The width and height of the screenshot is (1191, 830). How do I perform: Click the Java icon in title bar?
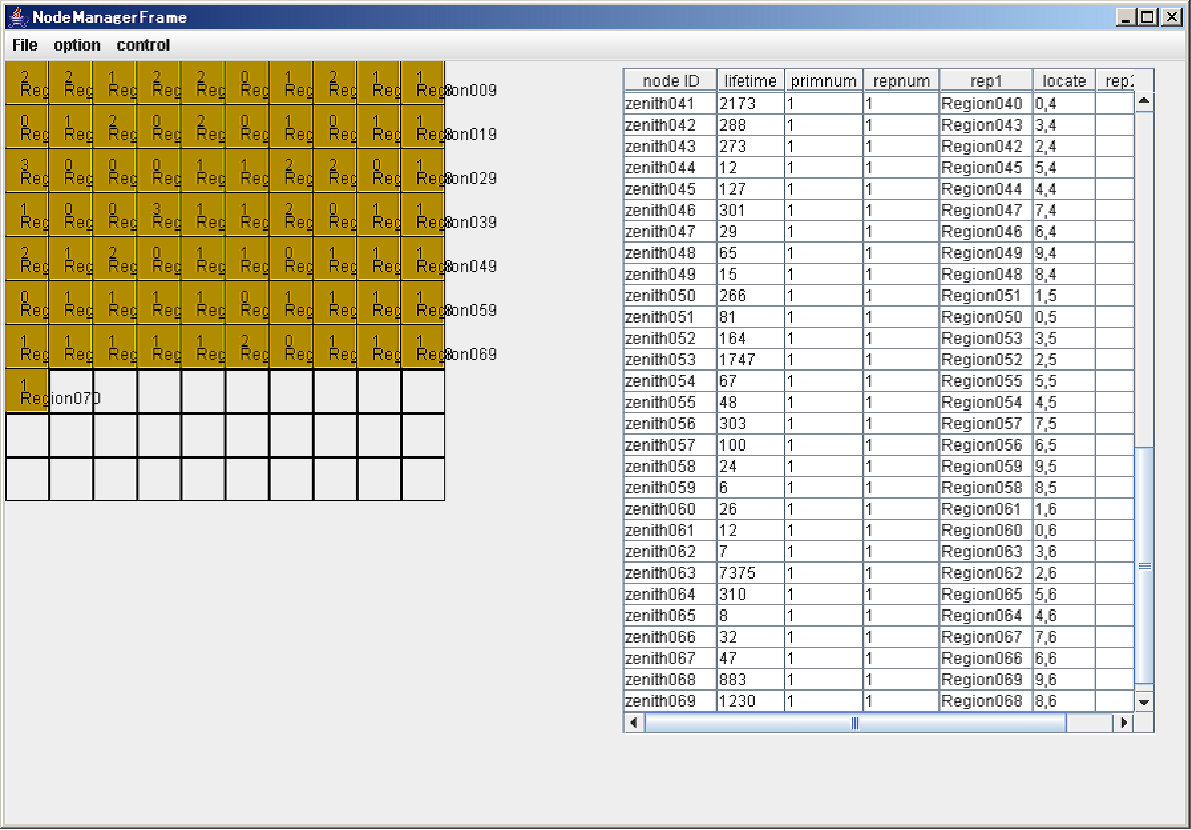17,17
